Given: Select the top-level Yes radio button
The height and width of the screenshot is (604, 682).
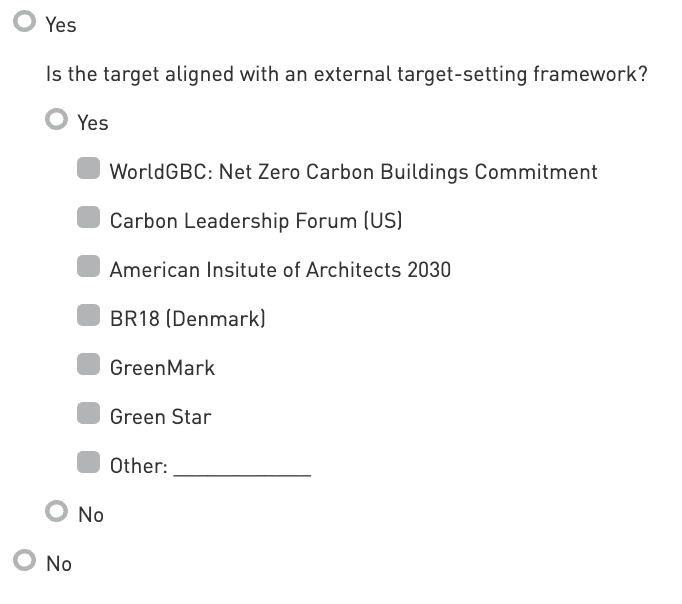Looking at the screenshot, I should tap(26, 23).
